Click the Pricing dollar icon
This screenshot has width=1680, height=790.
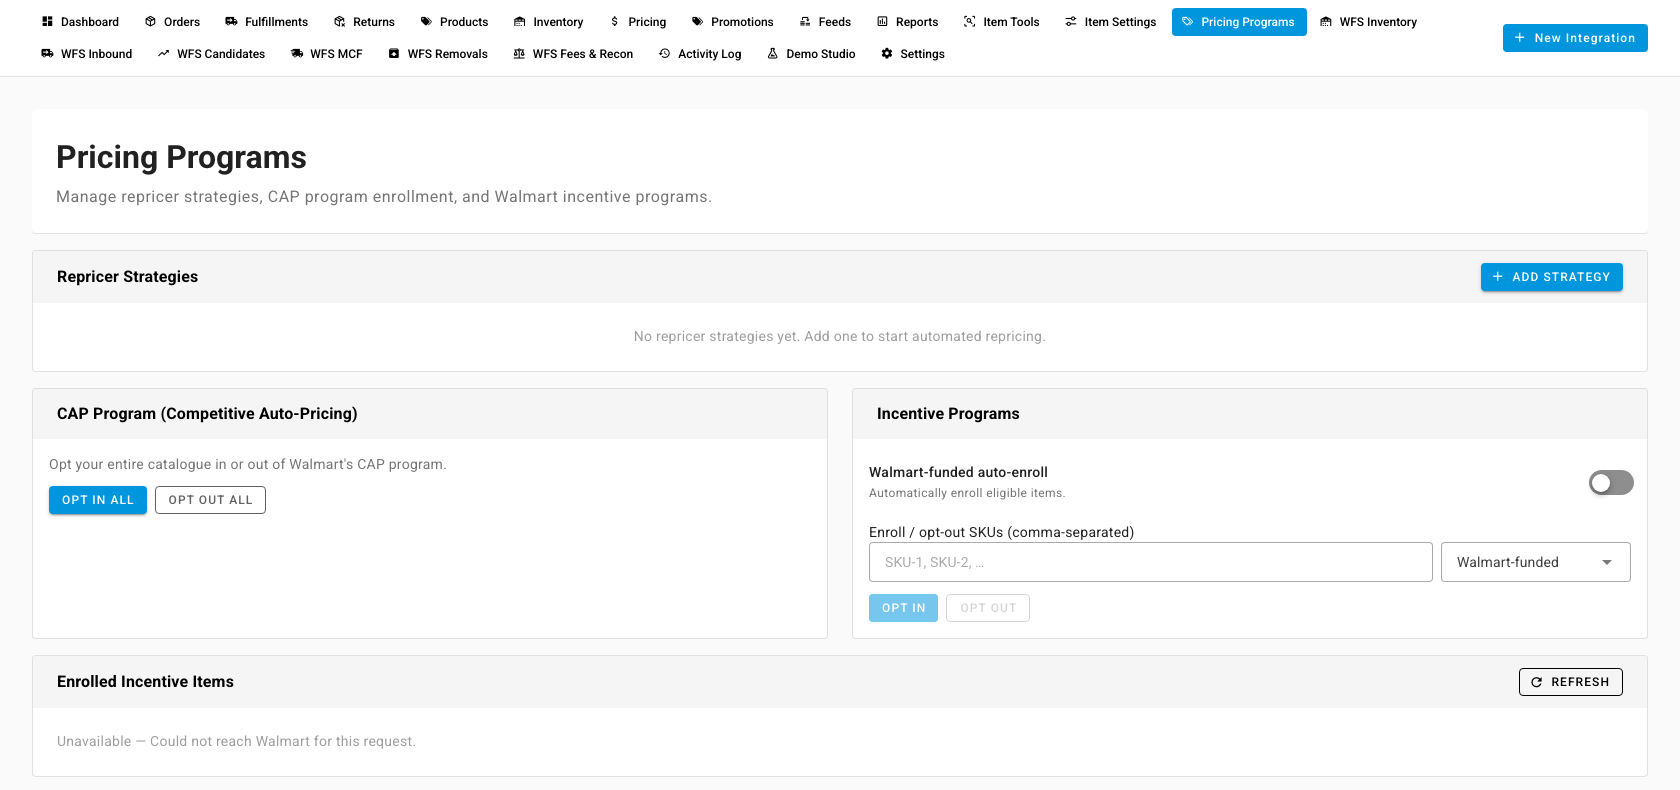click(614, 21)
